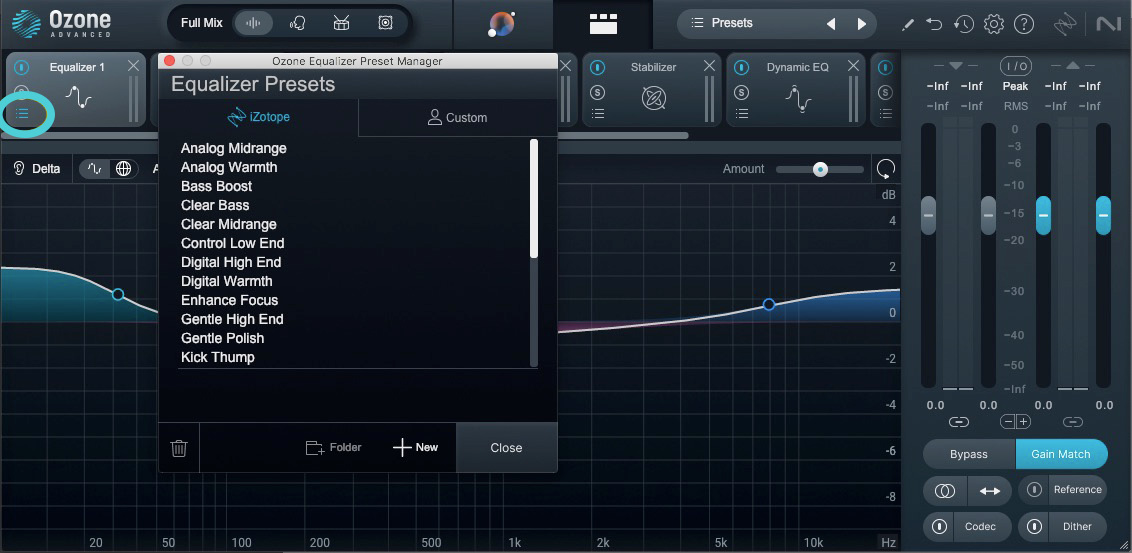Select the vocal head target icon
This screenshot has width=1132, height=553.
pyautogui.click(x=297, y=23)
